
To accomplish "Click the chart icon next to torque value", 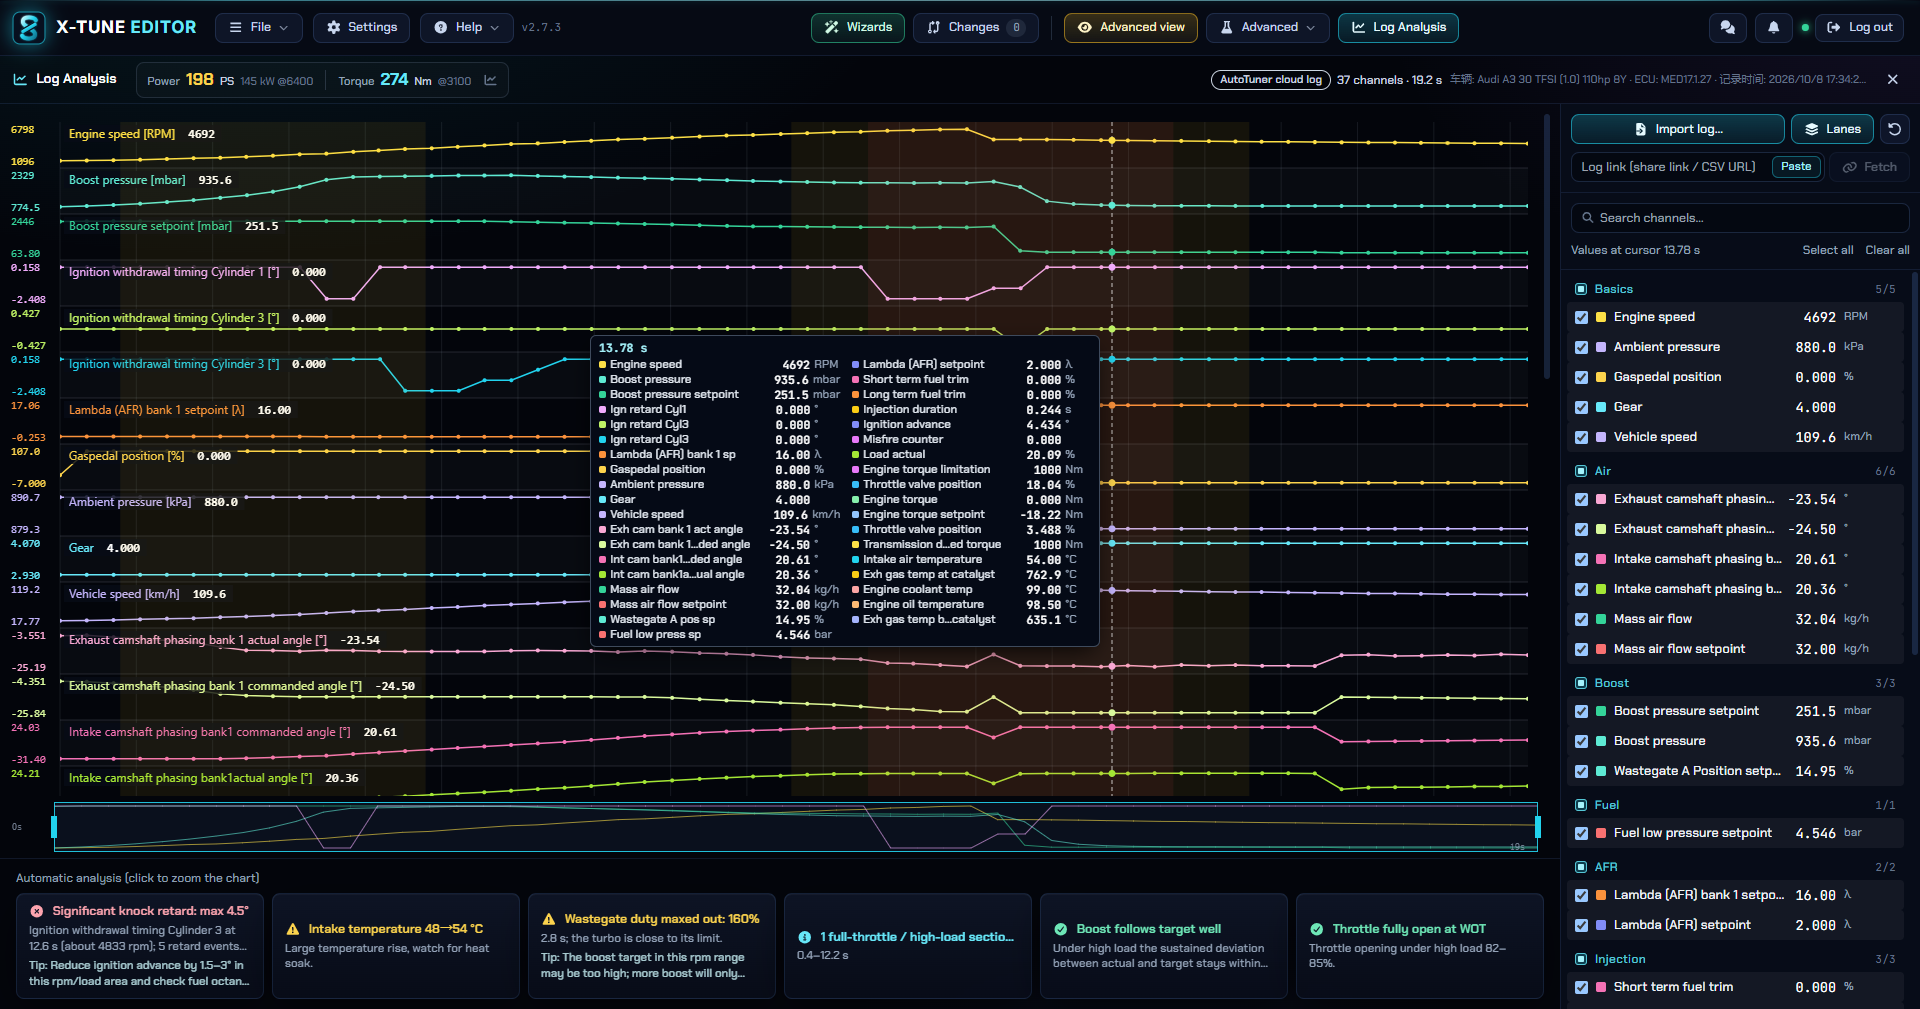I will (490, 80).
